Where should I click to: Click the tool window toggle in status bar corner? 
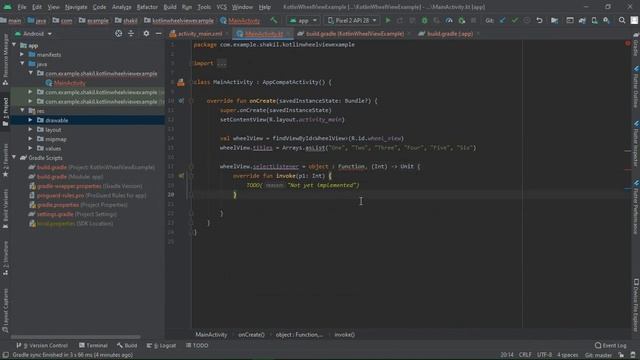tap(6, 355)
